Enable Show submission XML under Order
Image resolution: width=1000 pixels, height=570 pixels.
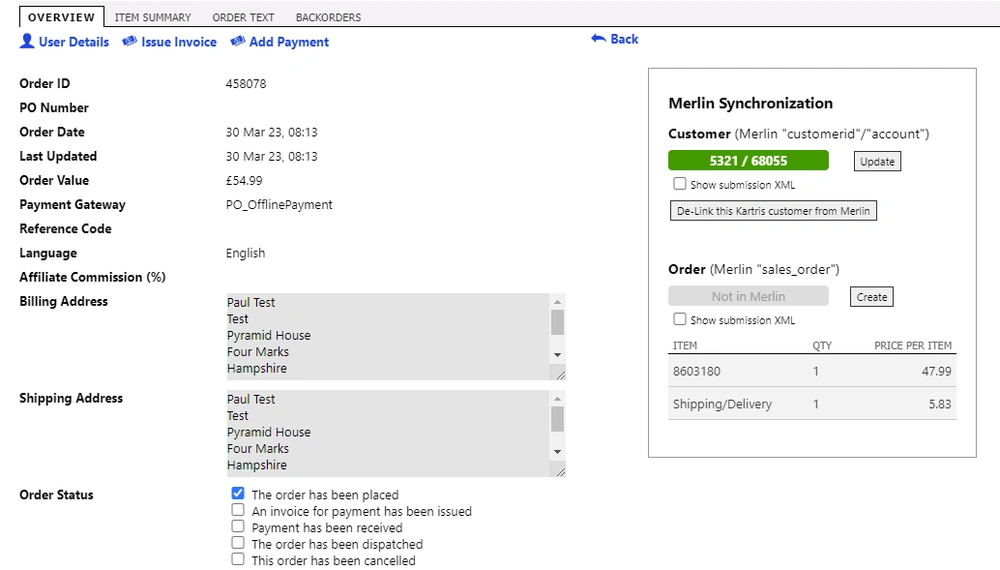pyautogui.click(x=680, y=319)
